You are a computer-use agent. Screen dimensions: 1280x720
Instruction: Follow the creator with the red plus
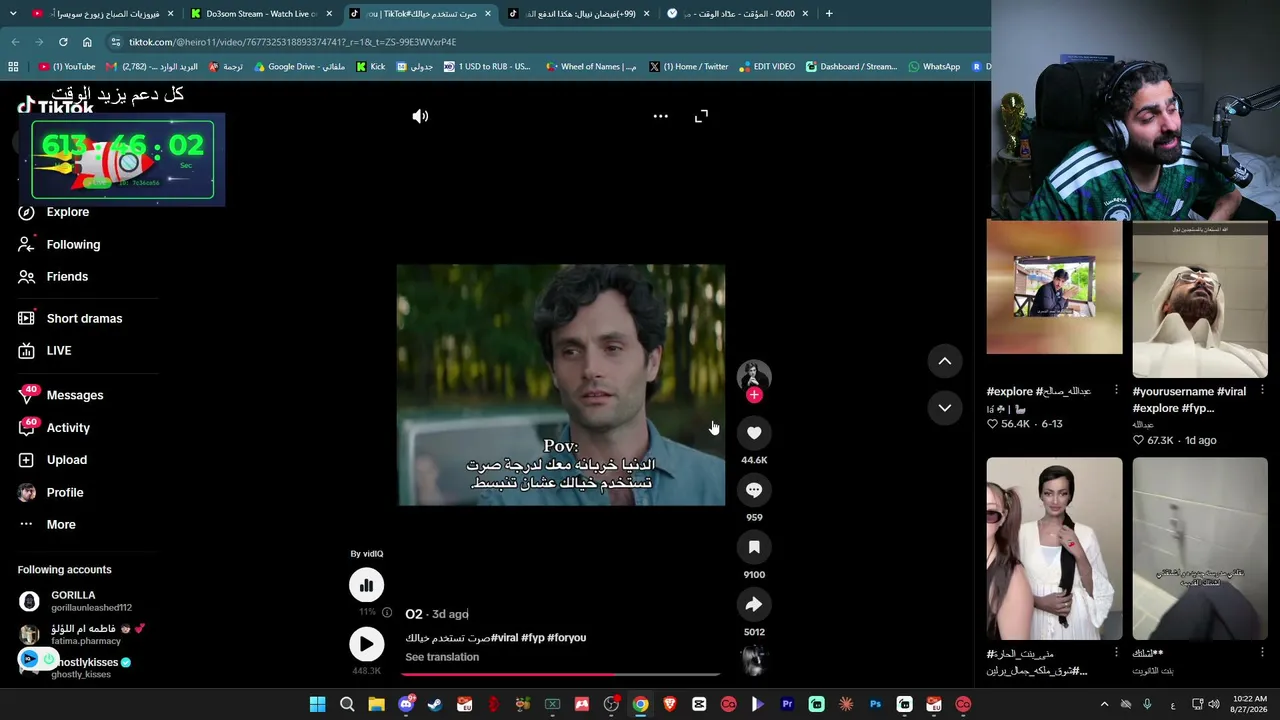[x=754, y=395]
